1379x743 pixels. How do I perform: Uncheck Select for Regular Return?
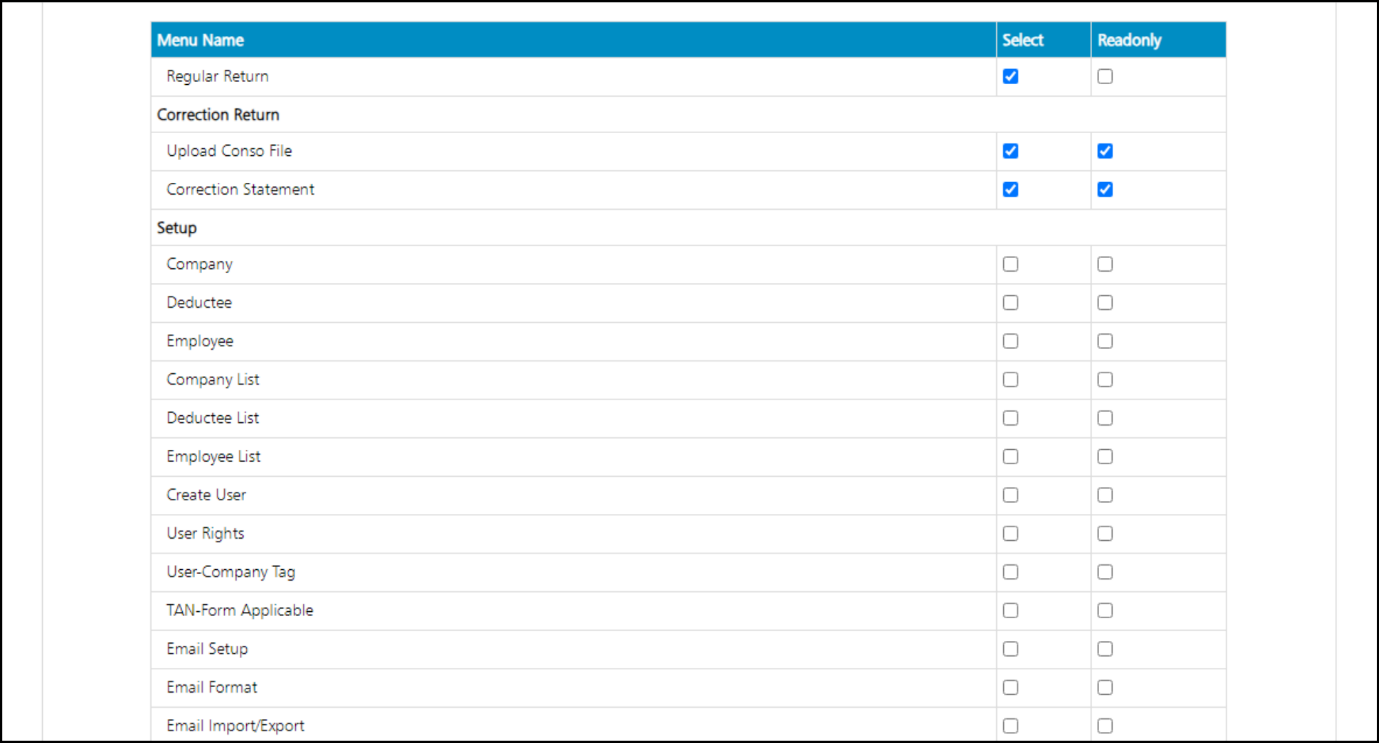pyautogui.click(x=1010, y=76)
